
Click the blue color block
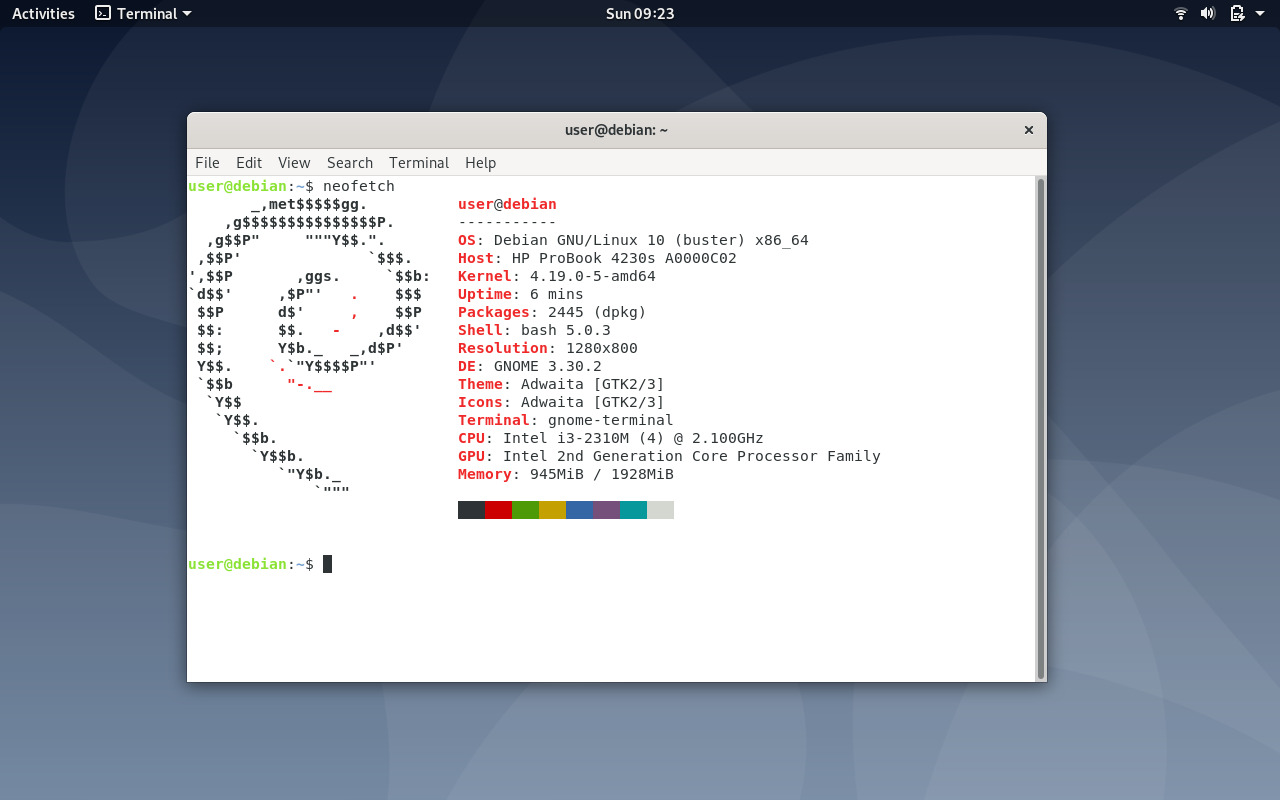click(x=579, y=510)
